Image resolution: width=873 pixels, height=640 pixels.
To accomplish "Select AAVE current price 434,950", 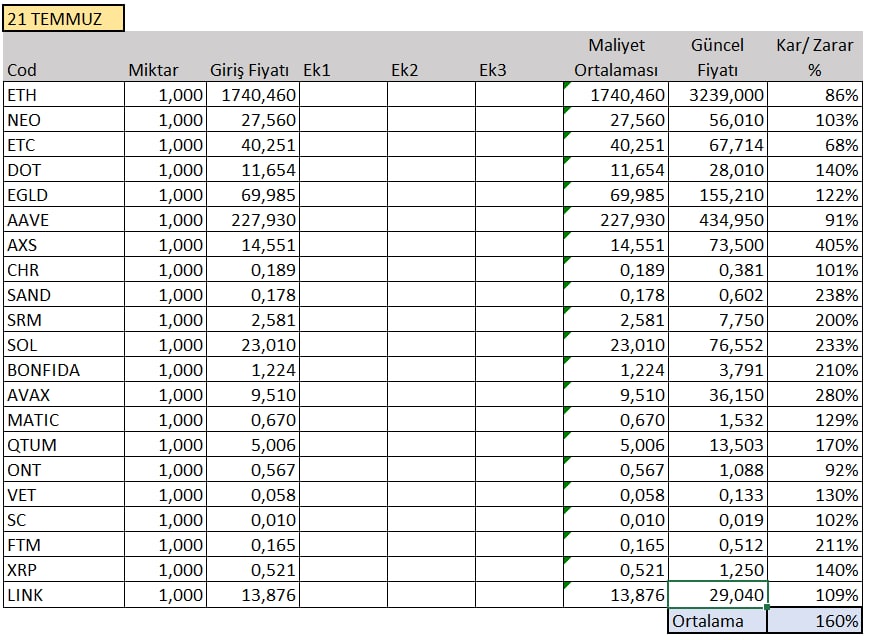I will 718,220.
